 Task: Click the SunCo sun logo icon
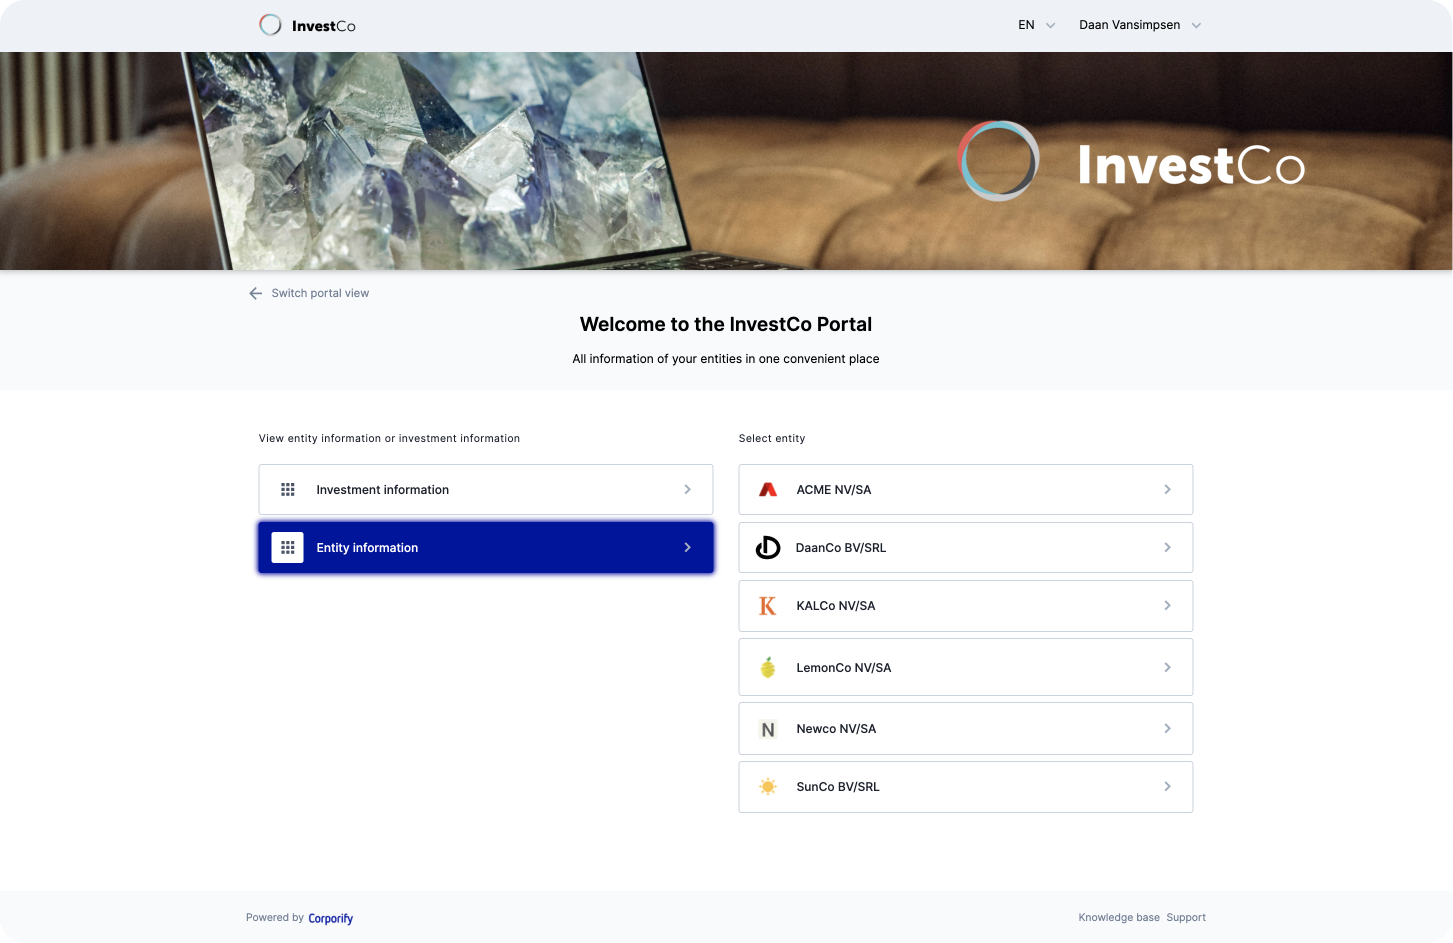coord(768,787)
